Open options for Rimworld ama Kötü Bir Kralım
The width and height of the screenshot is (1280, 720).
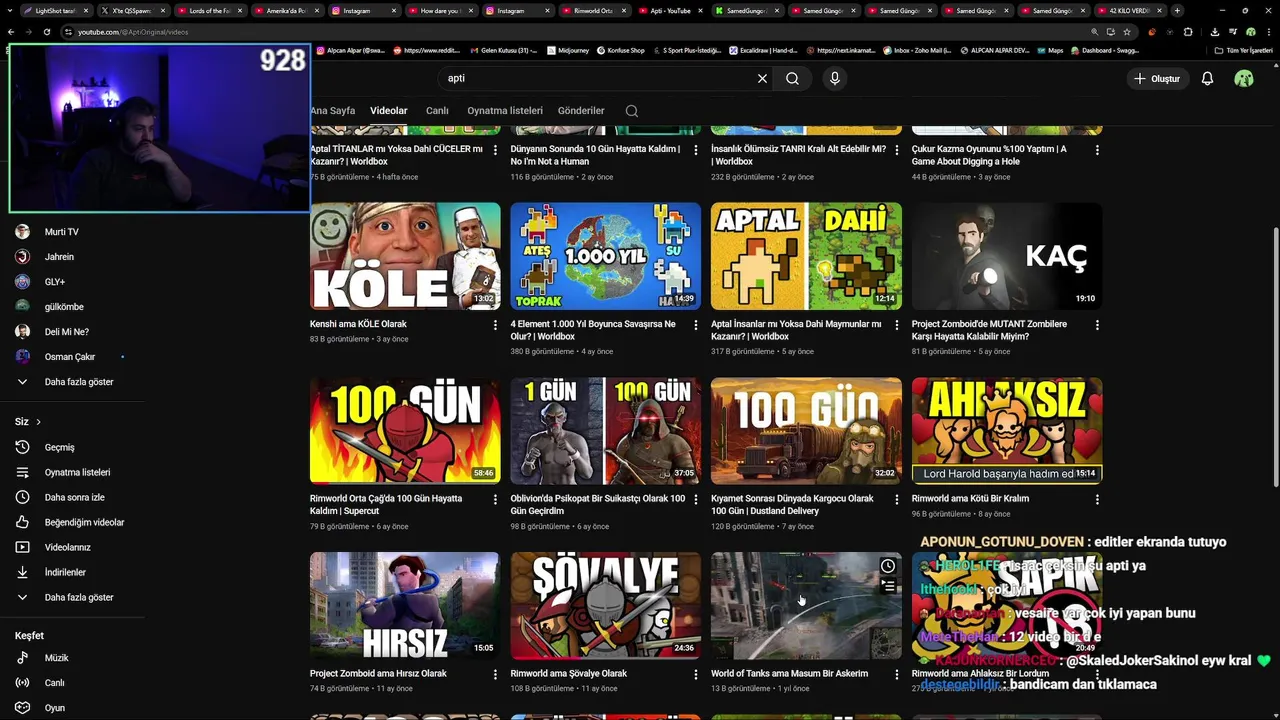click(x=1097, y=499)
